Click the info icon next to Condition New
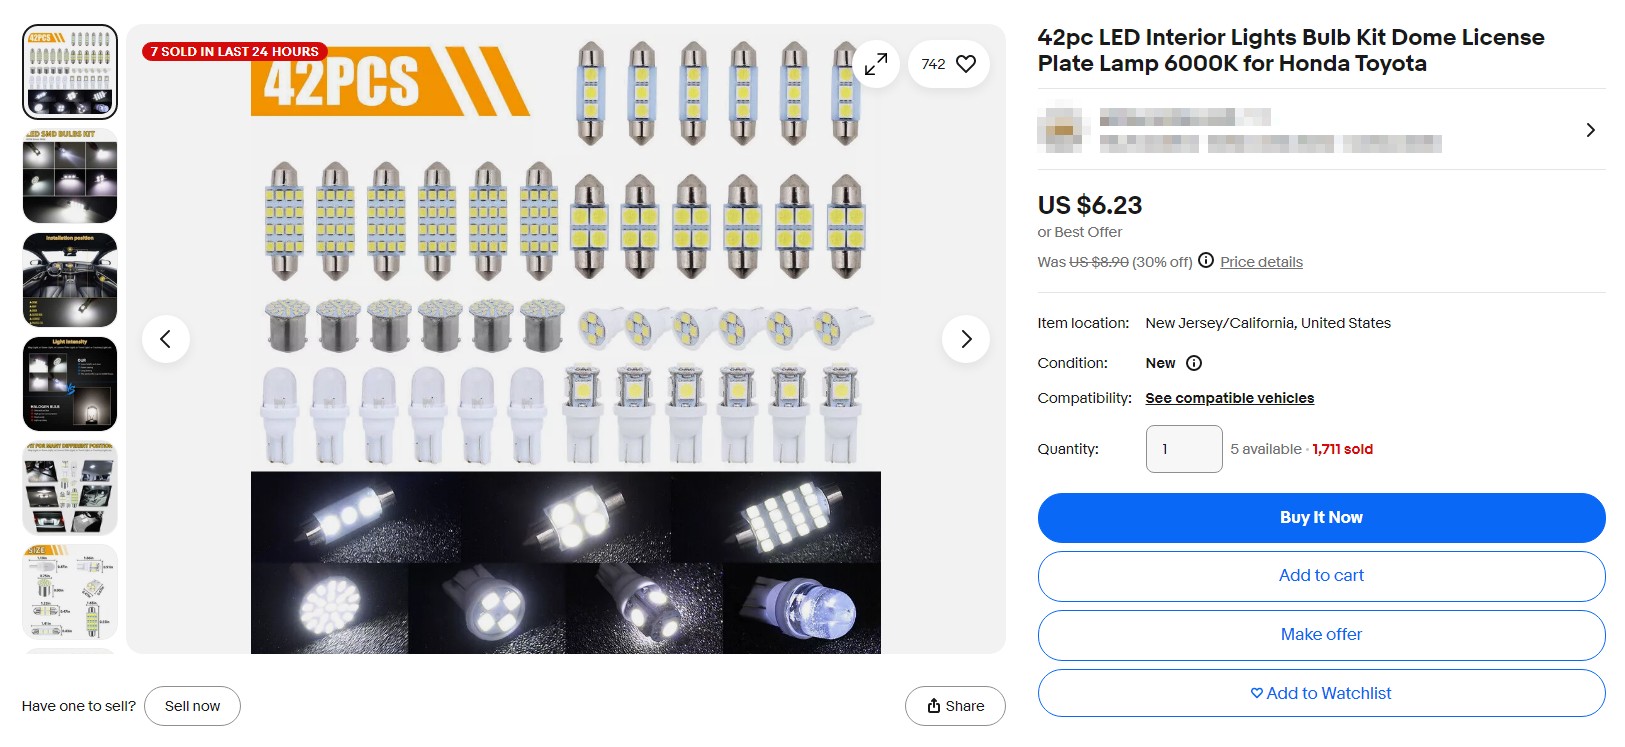The height and width of the screenshot is (747, 1625). tap(1193, 363)
